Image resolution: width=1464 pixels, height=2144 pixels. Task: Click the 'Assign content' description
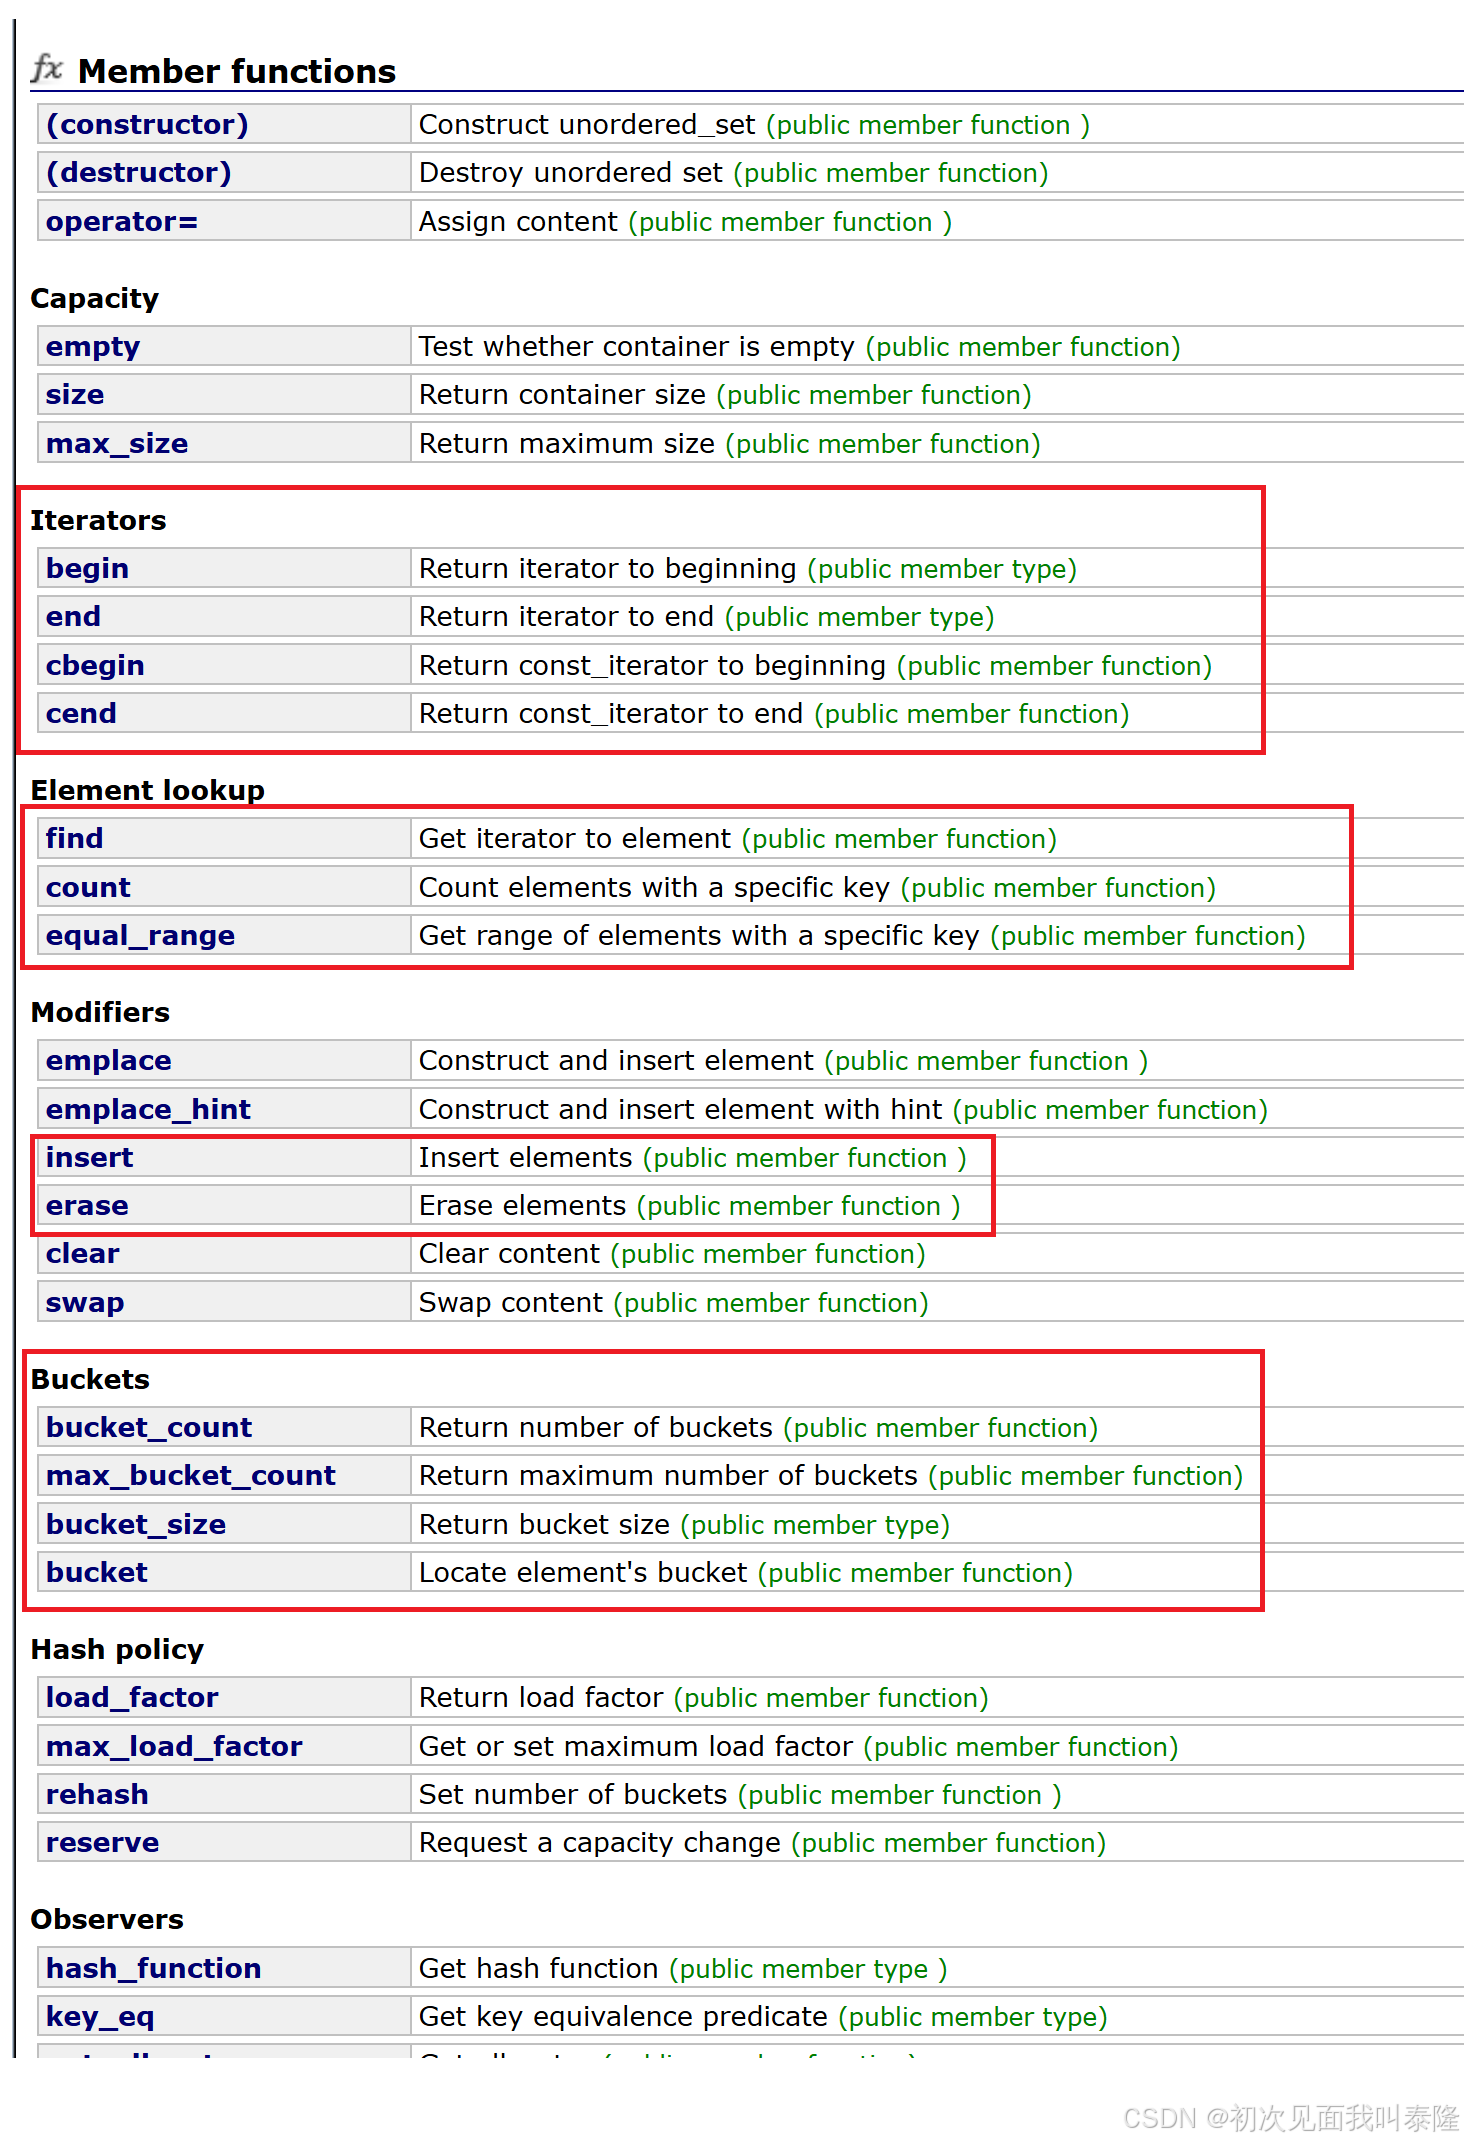(518, 221)
